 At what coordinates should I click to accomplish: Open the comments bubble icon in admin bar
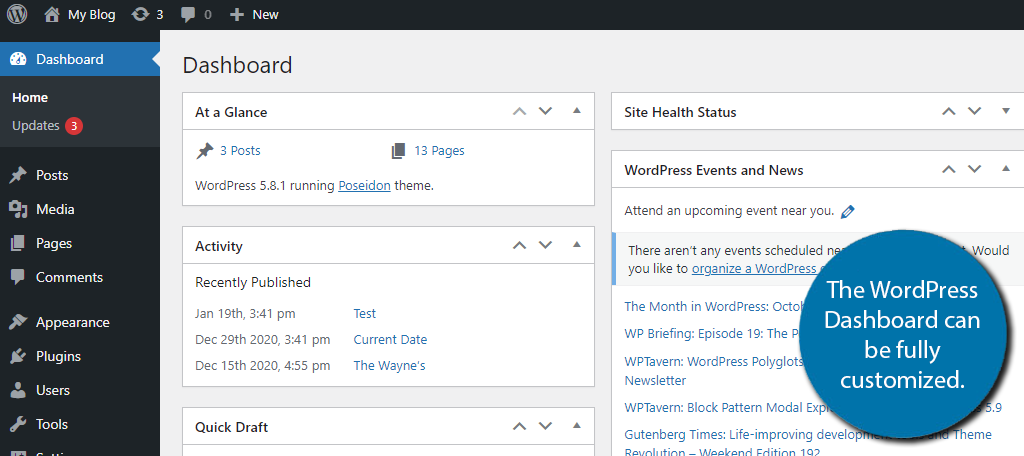188,14
